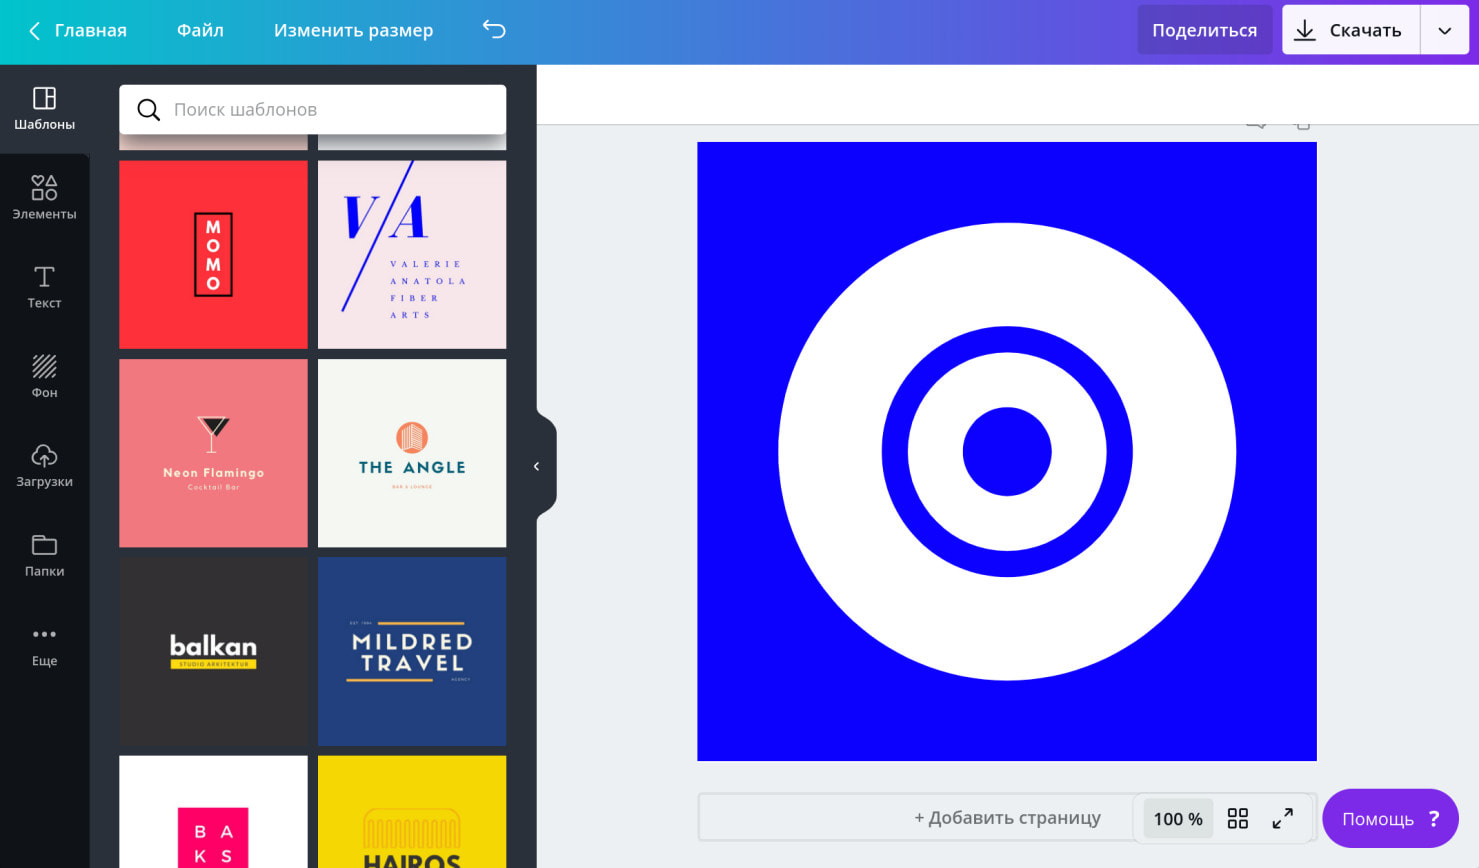Screen dimensions: 1479x868
Task: Collapse the side panel with arrow handle
Action: coord(537,466)
